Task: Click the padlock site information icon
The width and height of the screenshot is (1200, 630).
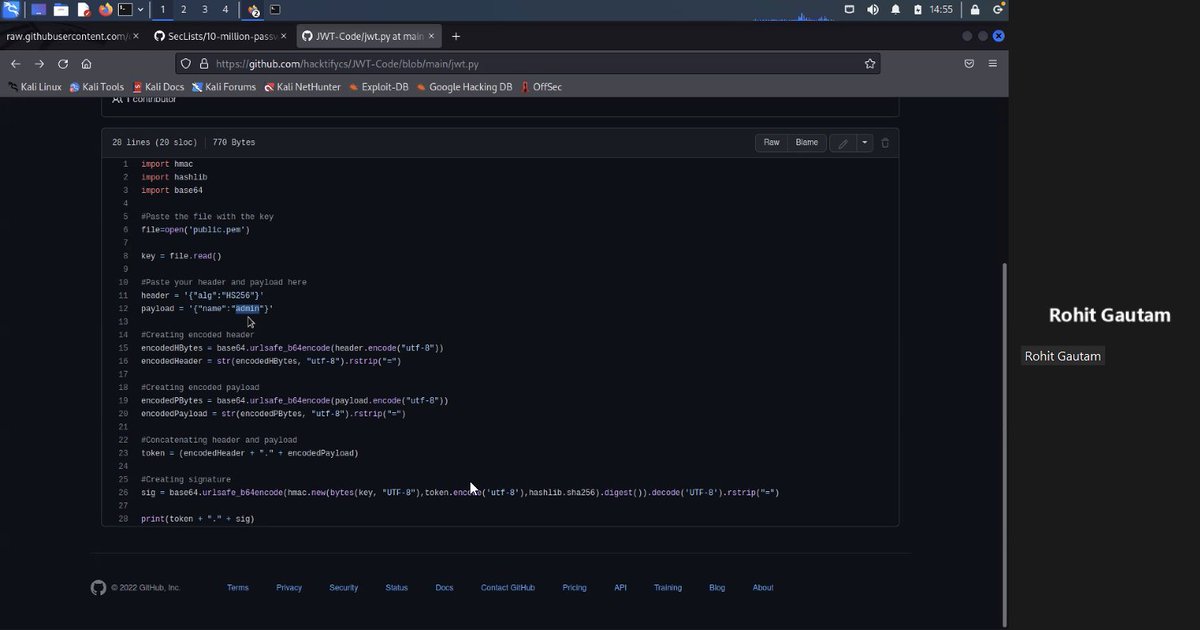Action: [x=204, y=63]
